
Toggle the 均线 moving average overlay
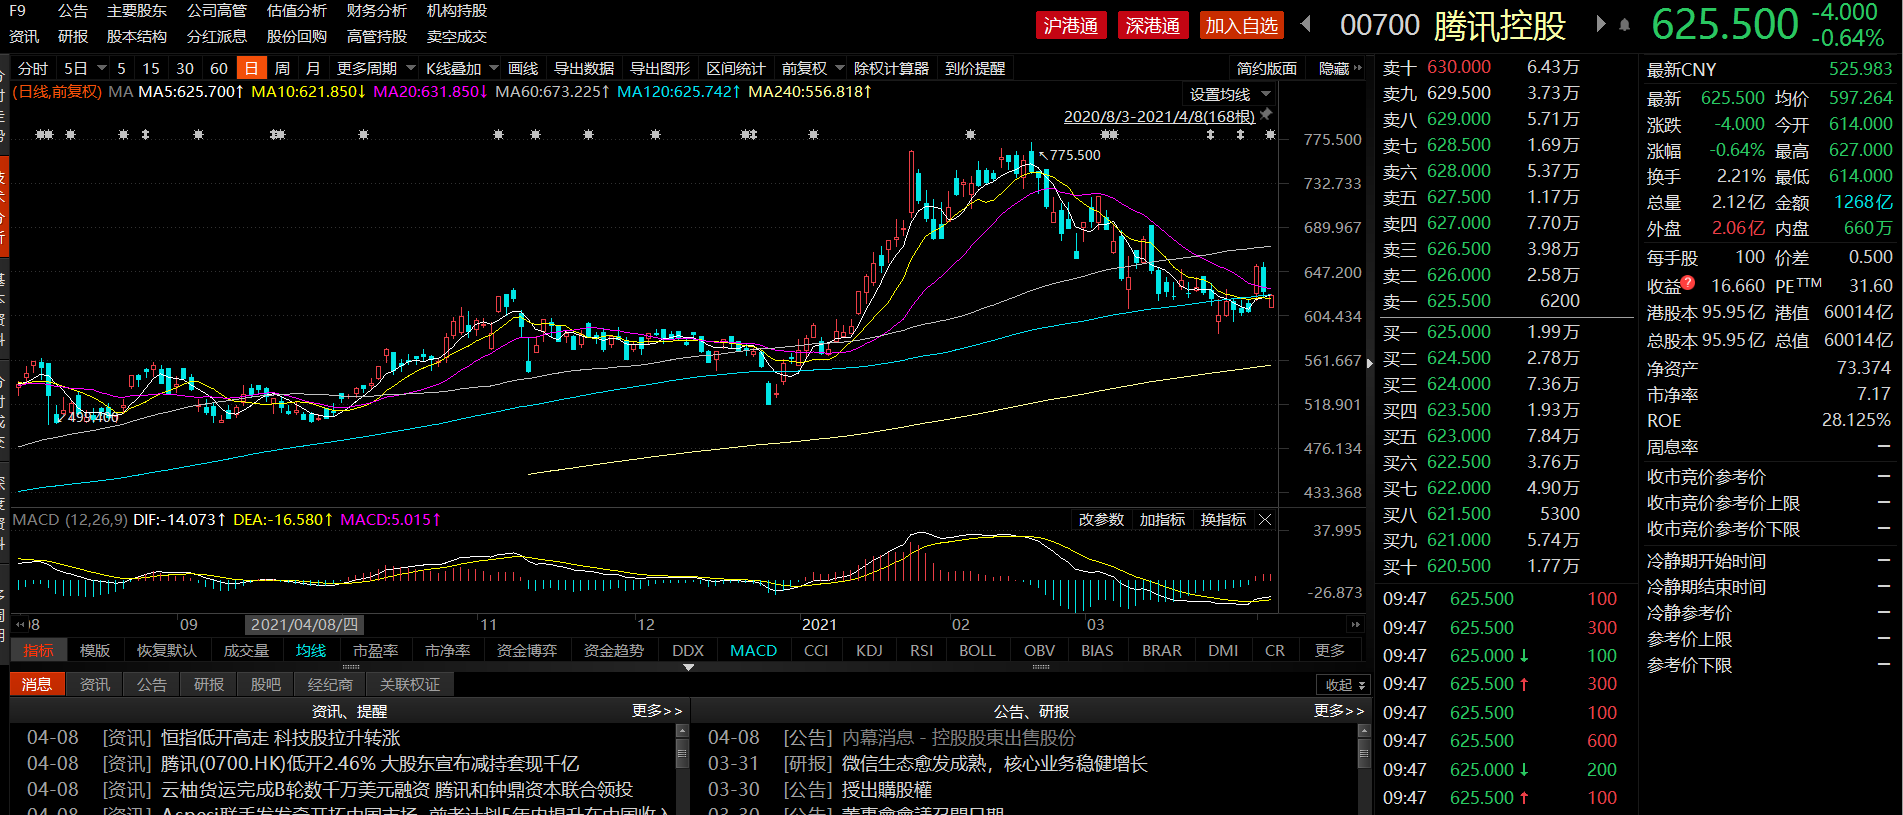[x=311, y=650]
